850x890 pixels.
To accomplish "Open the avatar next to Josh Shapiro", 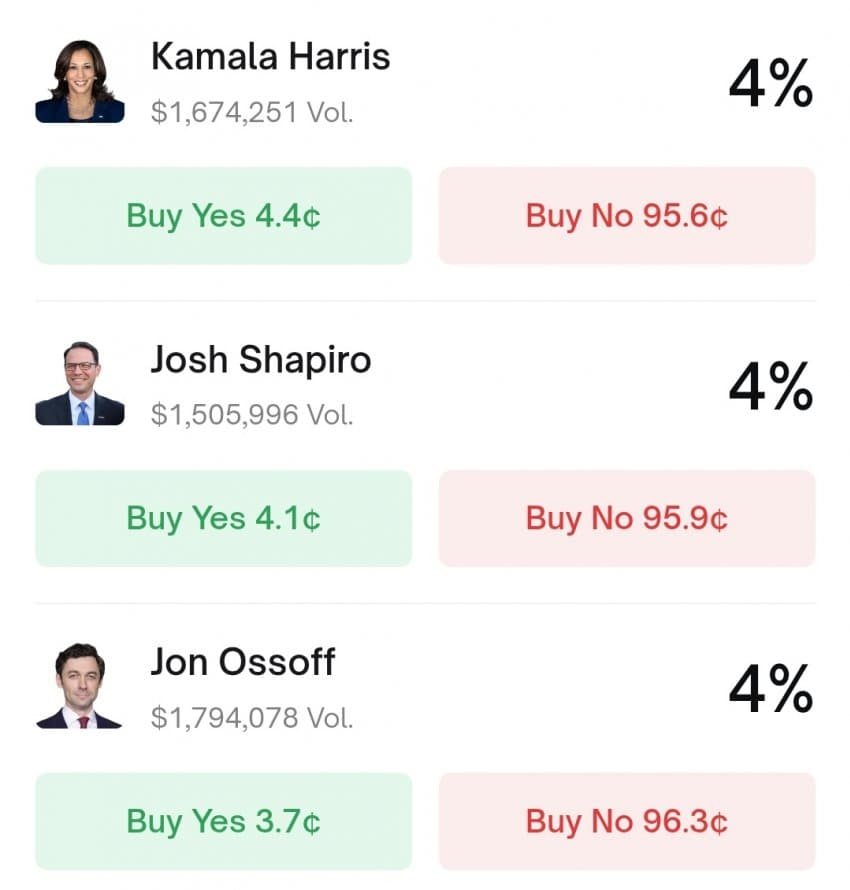I will [80, 384].
